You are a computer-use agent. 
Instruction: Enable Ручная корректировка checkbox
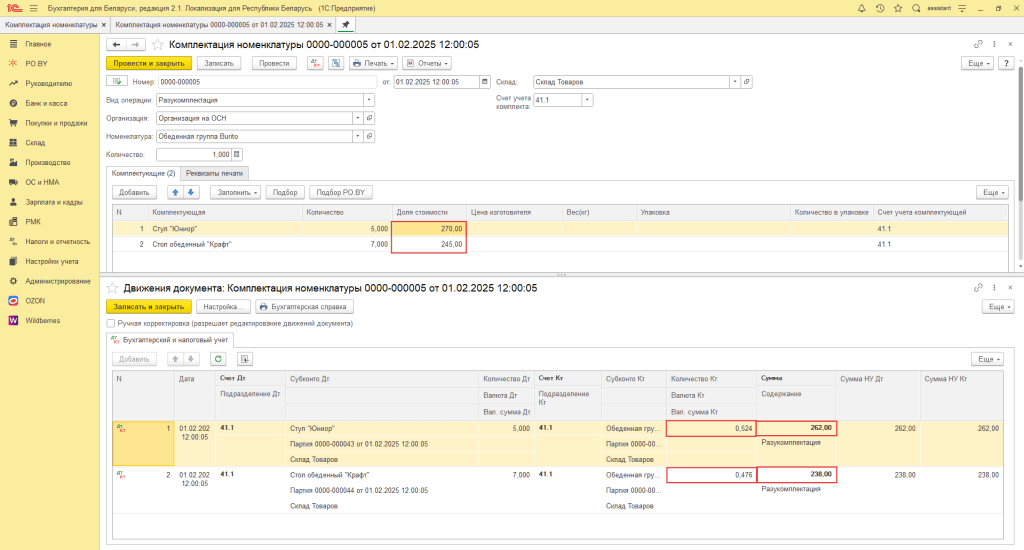pyautogui.click(x=110, y=324)
